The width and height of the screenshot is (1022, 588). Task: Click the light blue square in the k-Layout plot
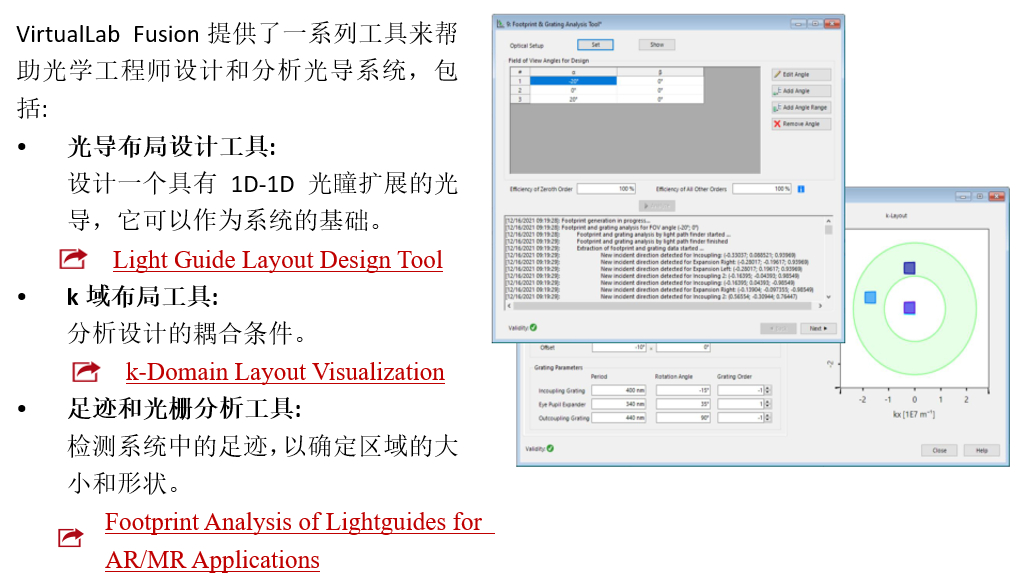[x=870, y=297]
